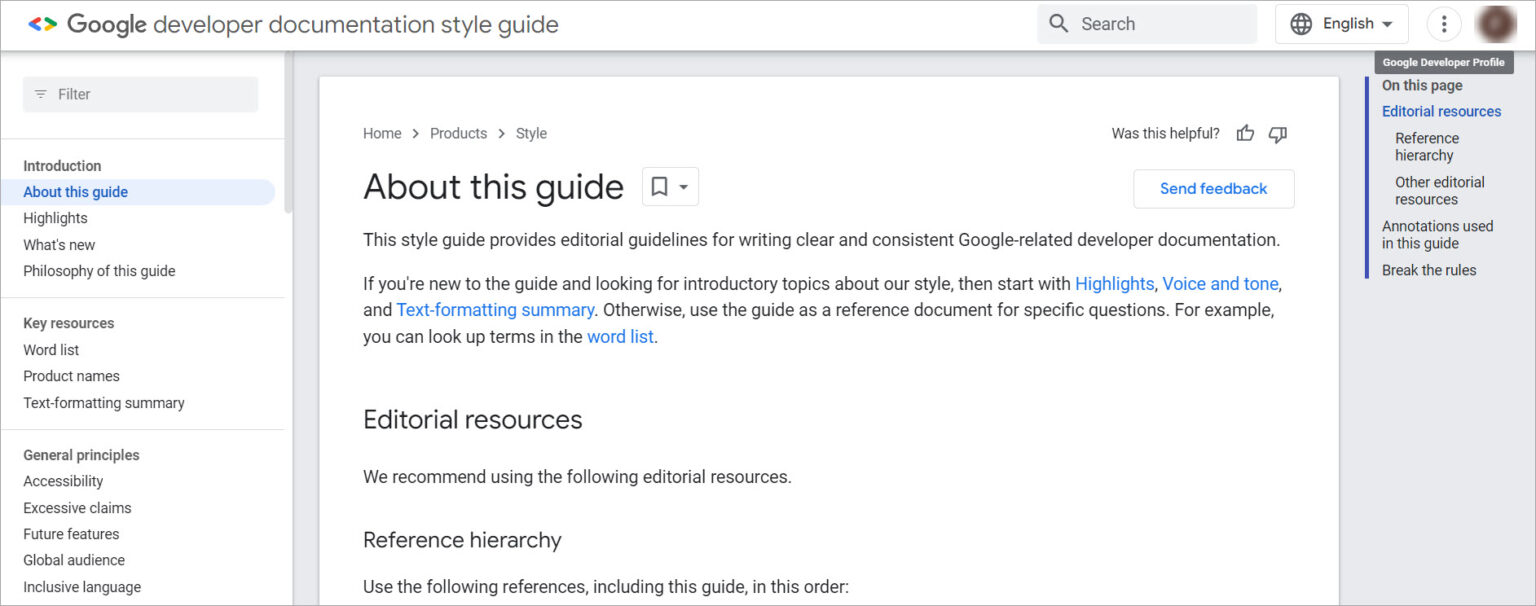Open the 'What's new' section in the sidebar
The height and width of the screenshot is (606, 1536).
pos(58,244)
